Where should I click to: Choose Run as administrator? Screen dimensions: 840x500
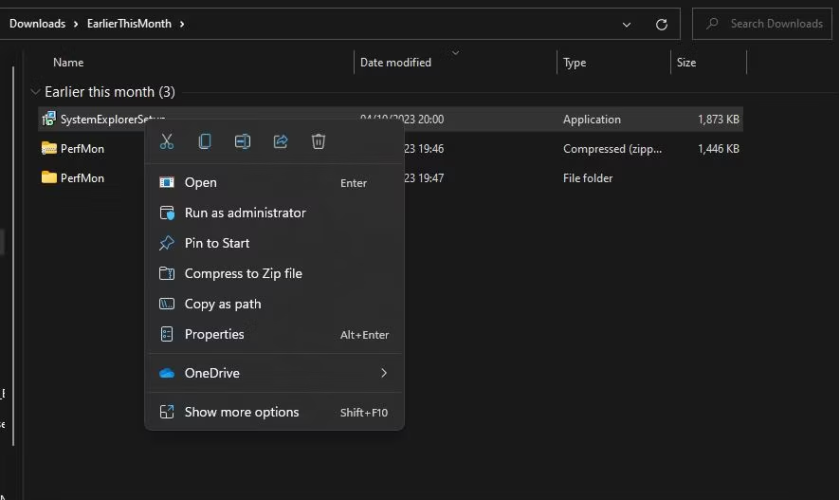245,213
